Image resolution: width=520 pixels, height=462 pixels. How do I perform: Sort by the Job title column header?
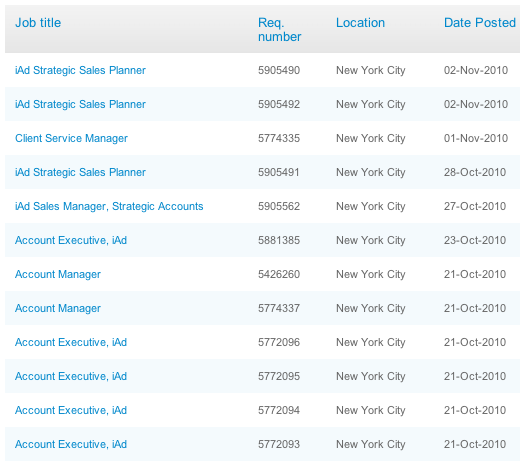[x=38, y=23]
